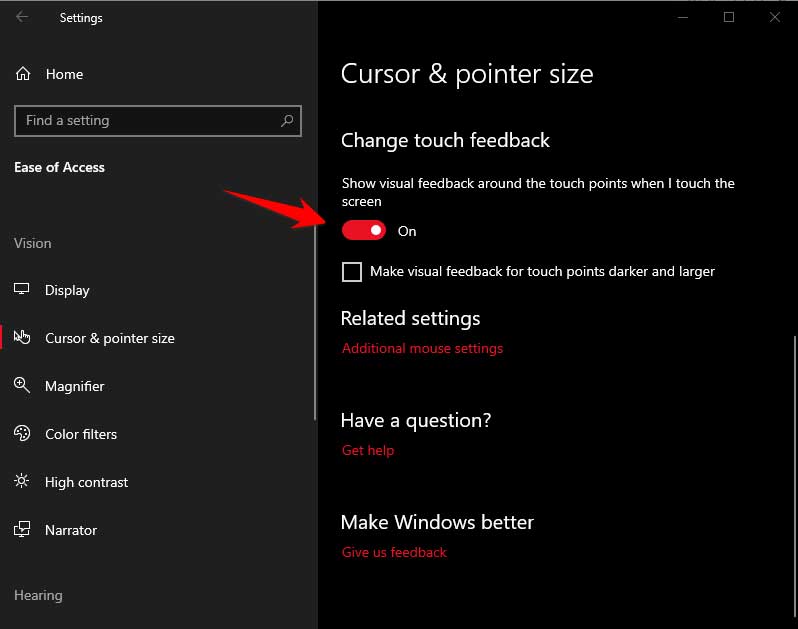798x629 pixels.
Task: Click the search magnifier icon in Find a setting
Action: click(x=287, y=121)
